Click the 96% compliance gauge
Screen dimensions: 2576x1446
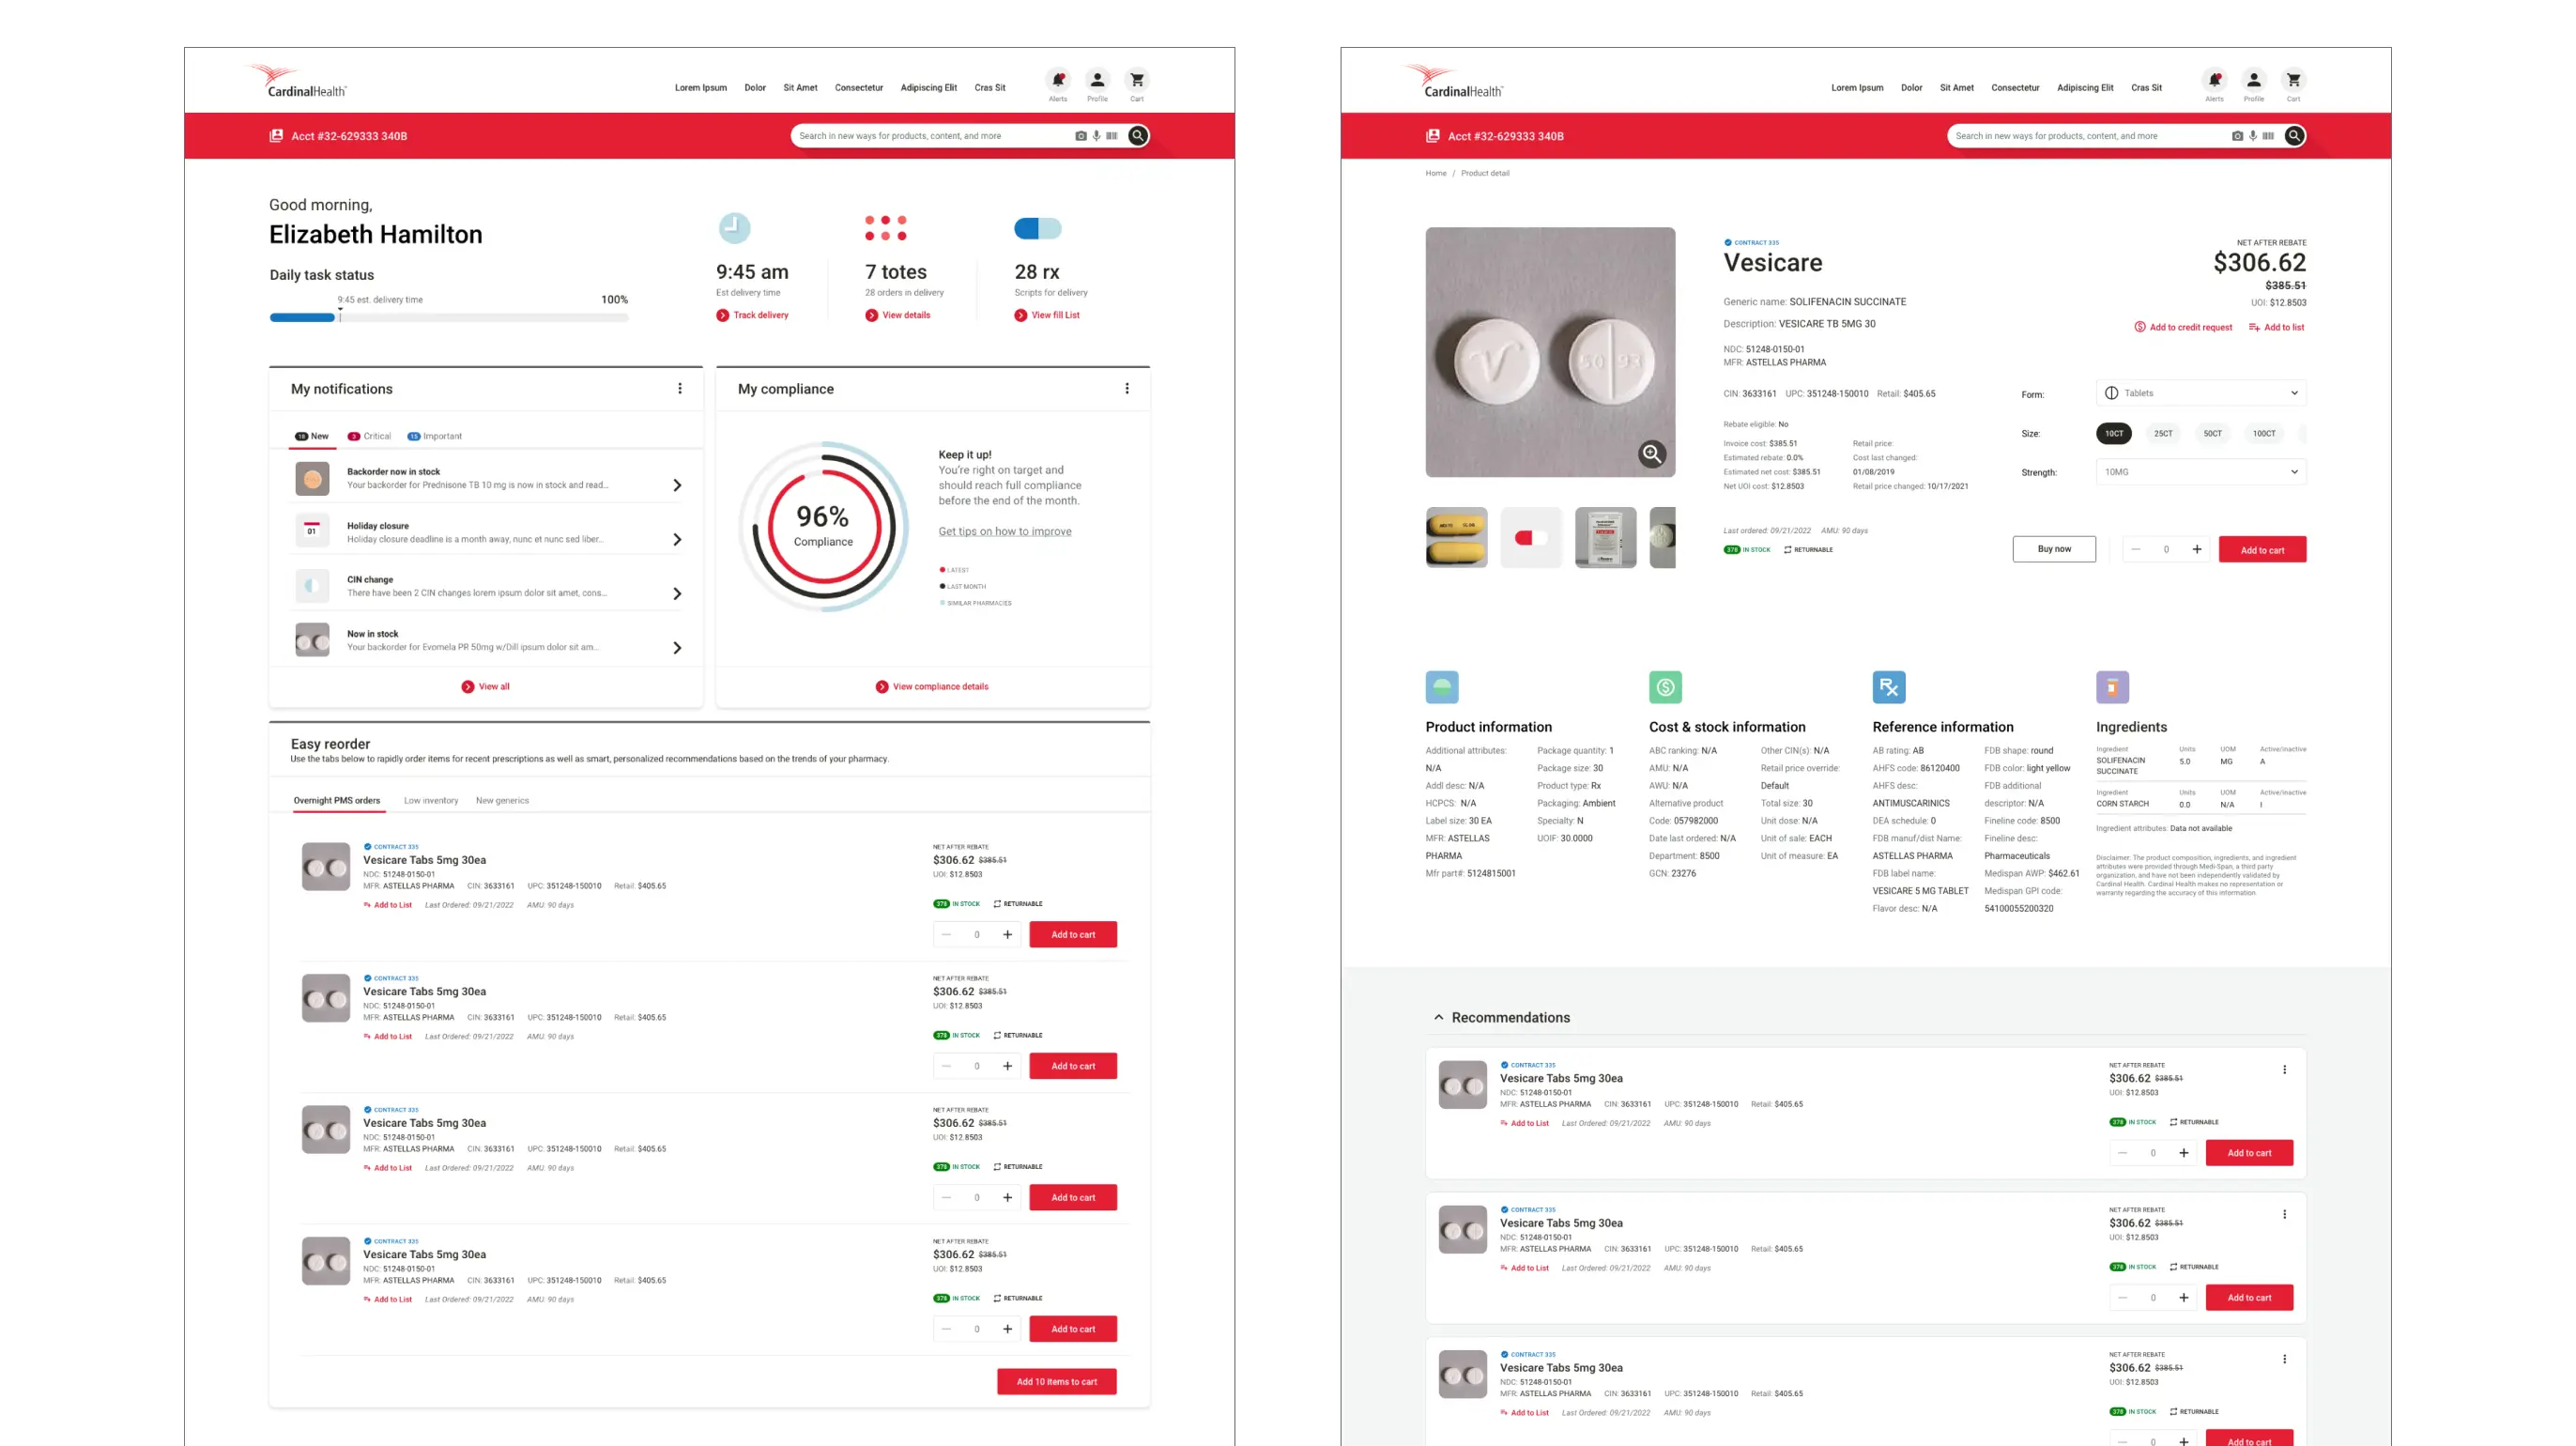point(824,527)
